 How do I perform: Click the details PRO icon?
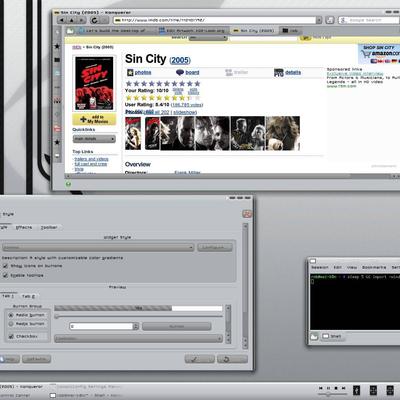(x=279, y=72)
